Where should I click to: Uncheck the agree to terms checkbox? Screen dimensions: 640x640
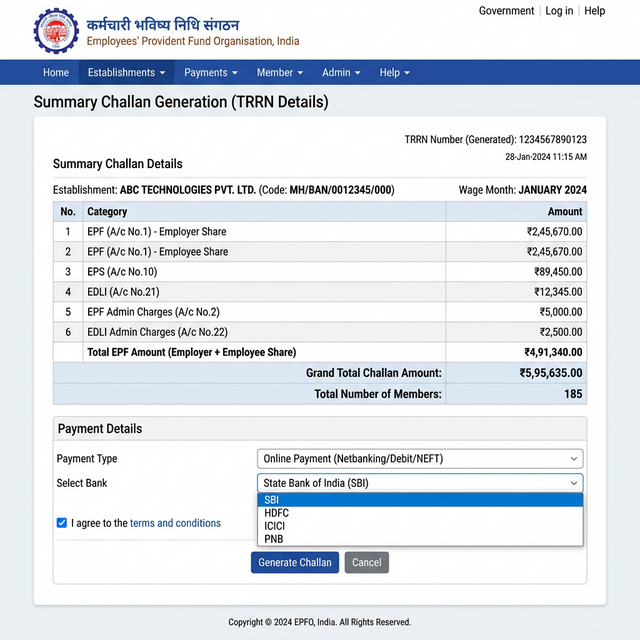(x=62, y=523)
